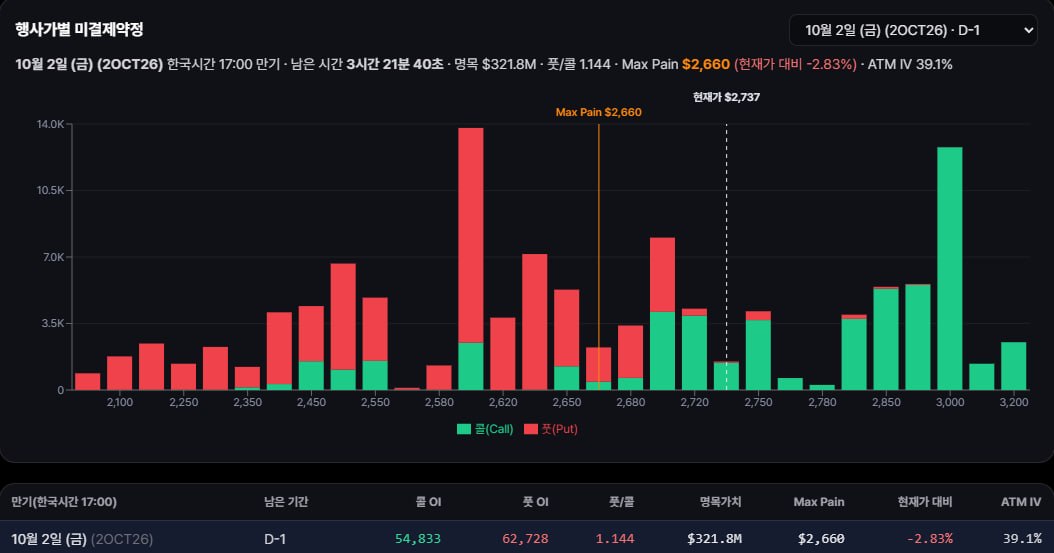Click the 1.144 put/call ratio cell
This screenshot has height=553, width=1054.
[x=615, y=539]
